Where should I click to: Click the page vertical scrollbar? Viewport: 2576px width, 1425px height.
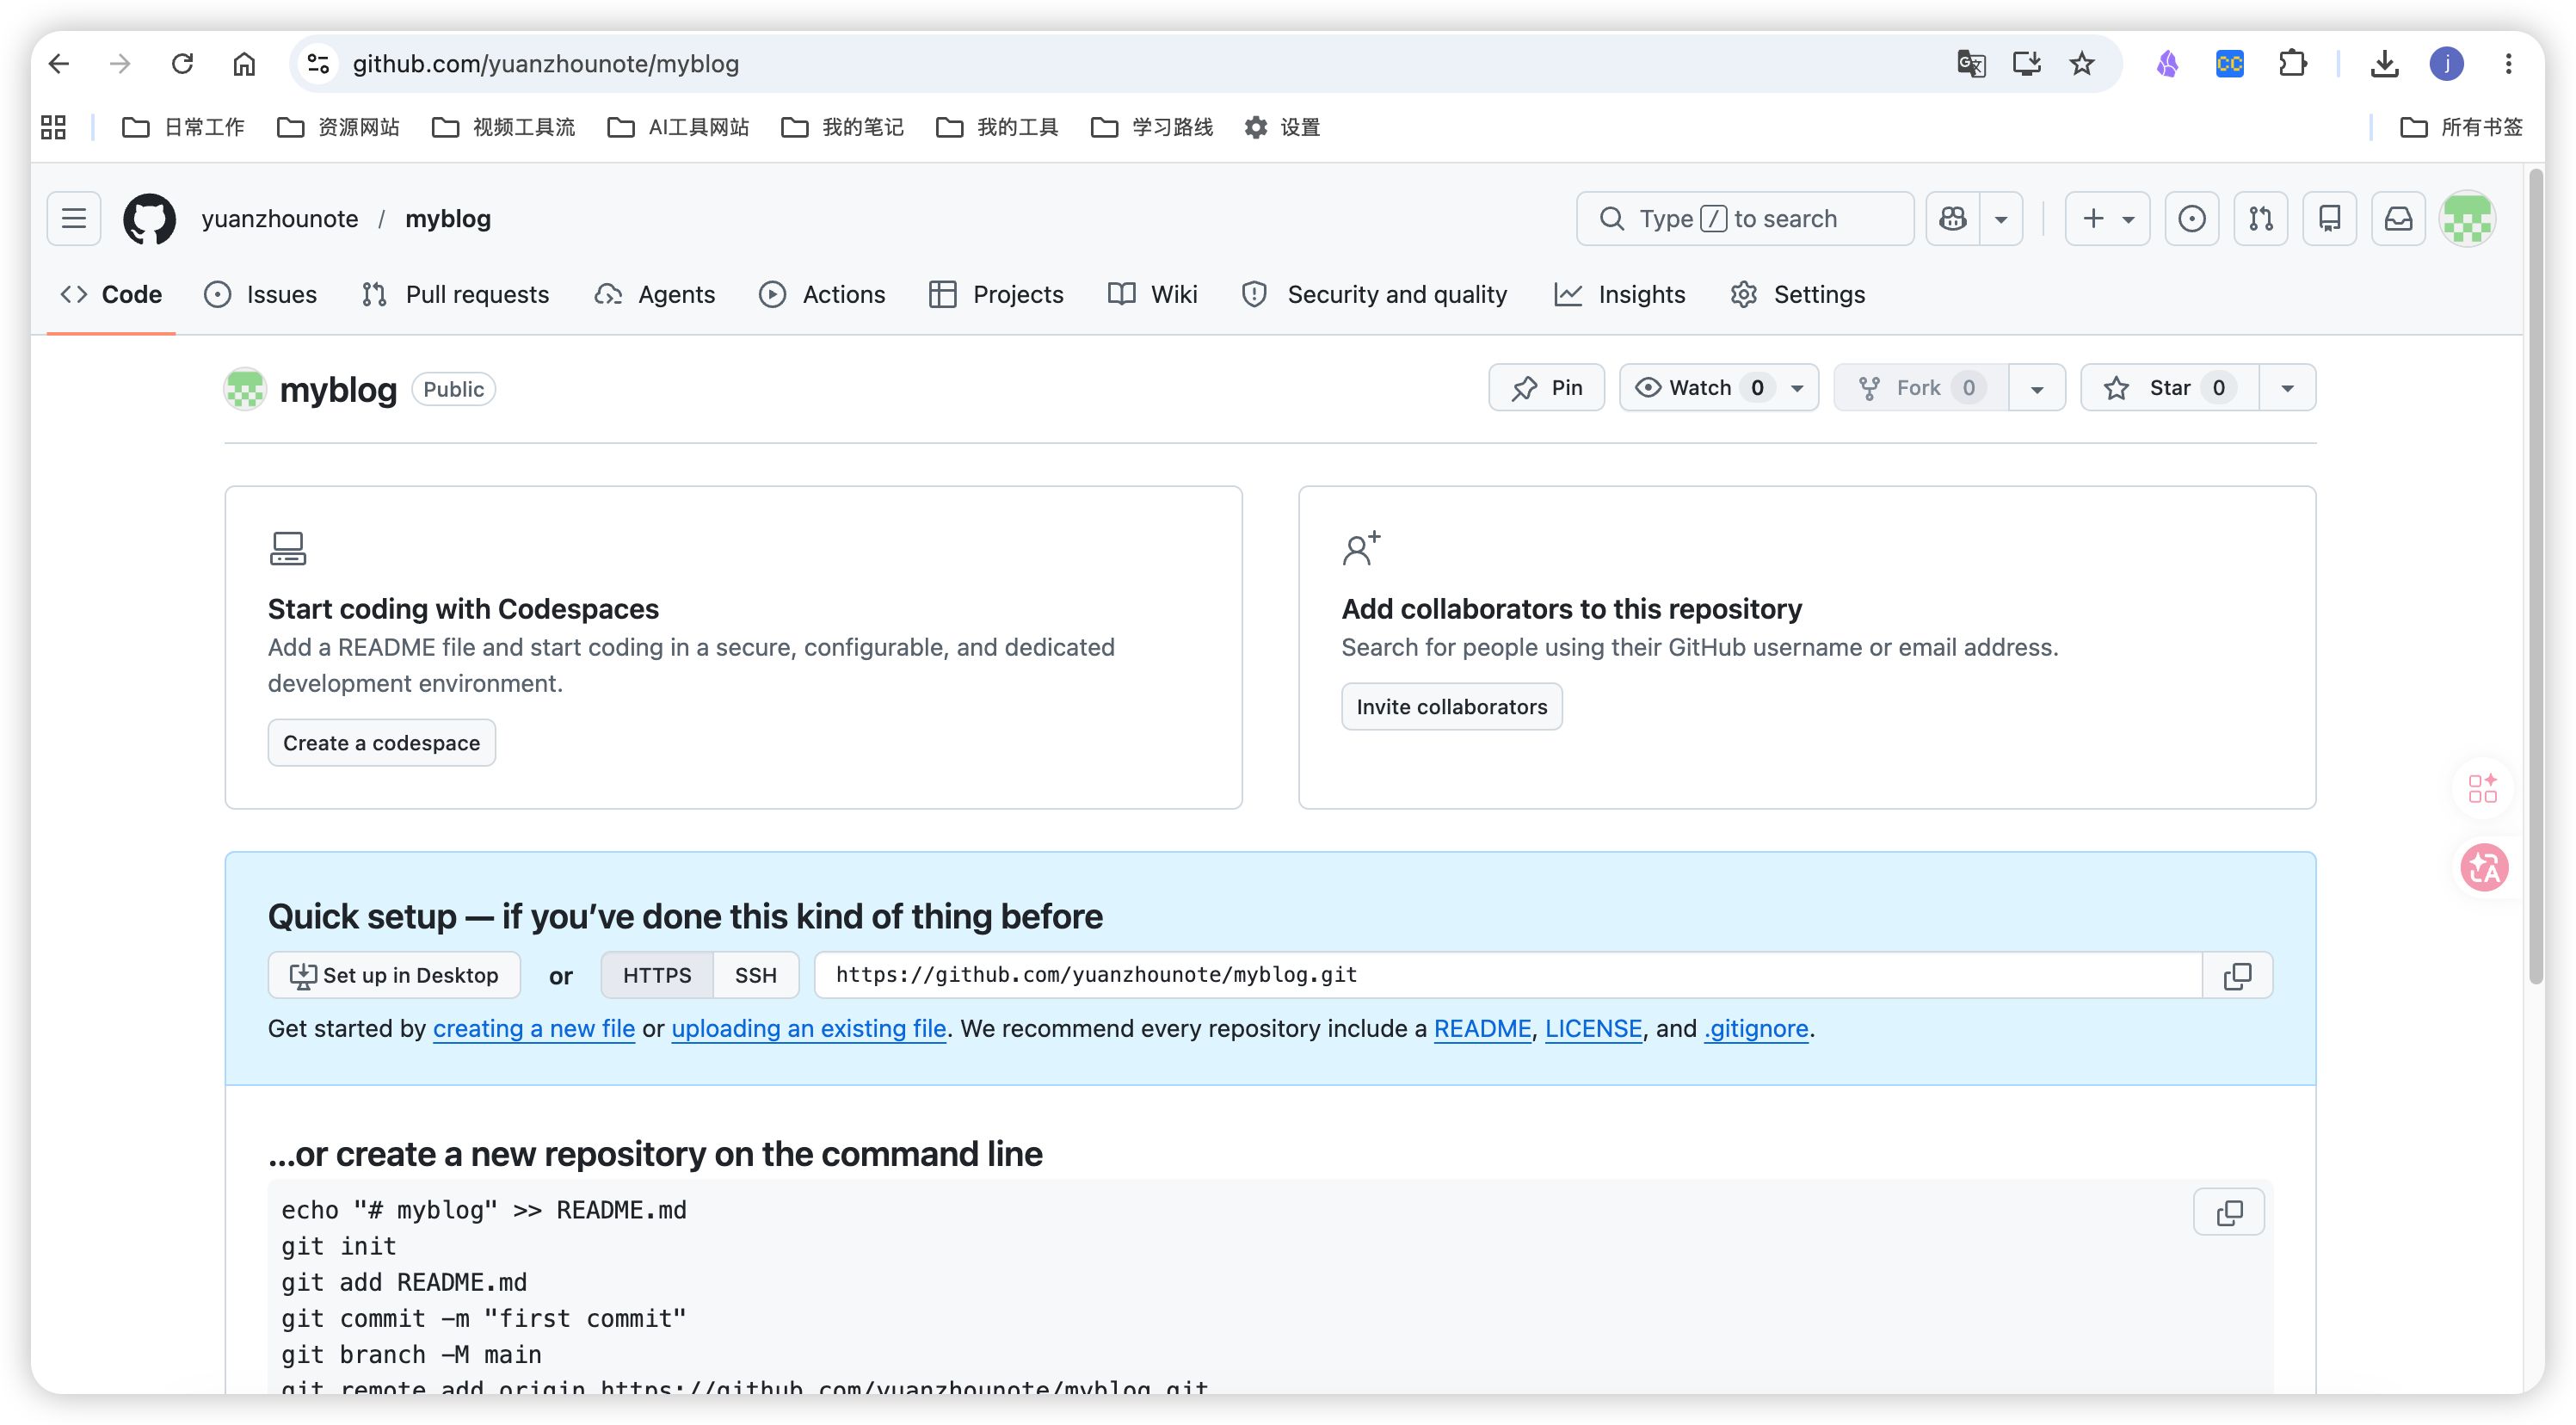click(x=2536, y=577)
